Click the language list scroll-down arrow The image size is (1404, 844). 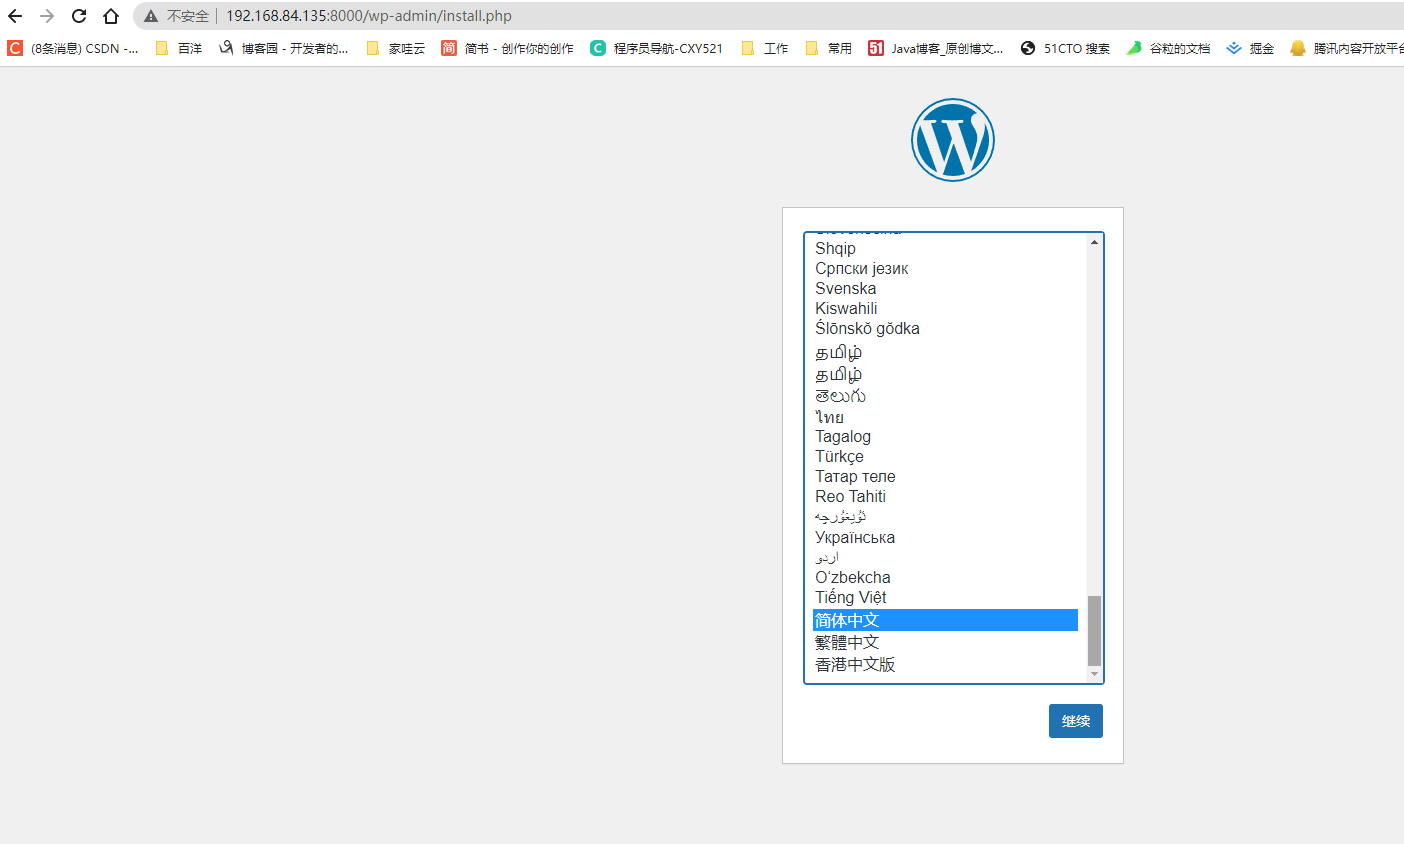[1094, 674]
